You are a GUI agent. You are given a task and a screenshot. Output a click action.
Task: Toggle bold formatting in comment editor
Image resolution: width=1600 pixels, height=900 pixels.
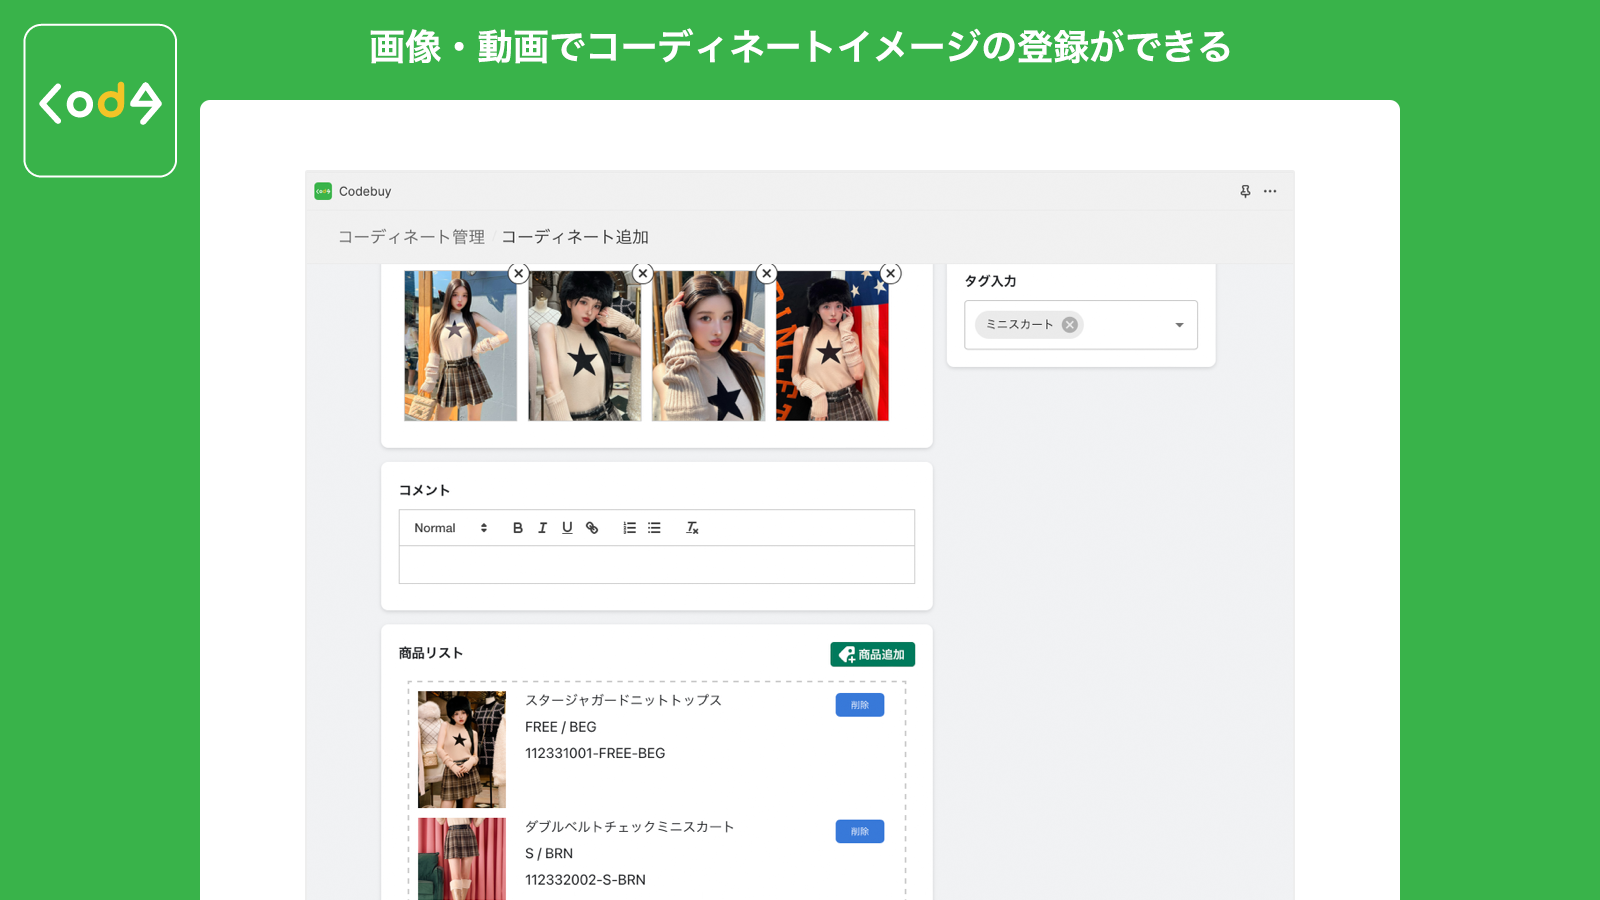(517, 527)
